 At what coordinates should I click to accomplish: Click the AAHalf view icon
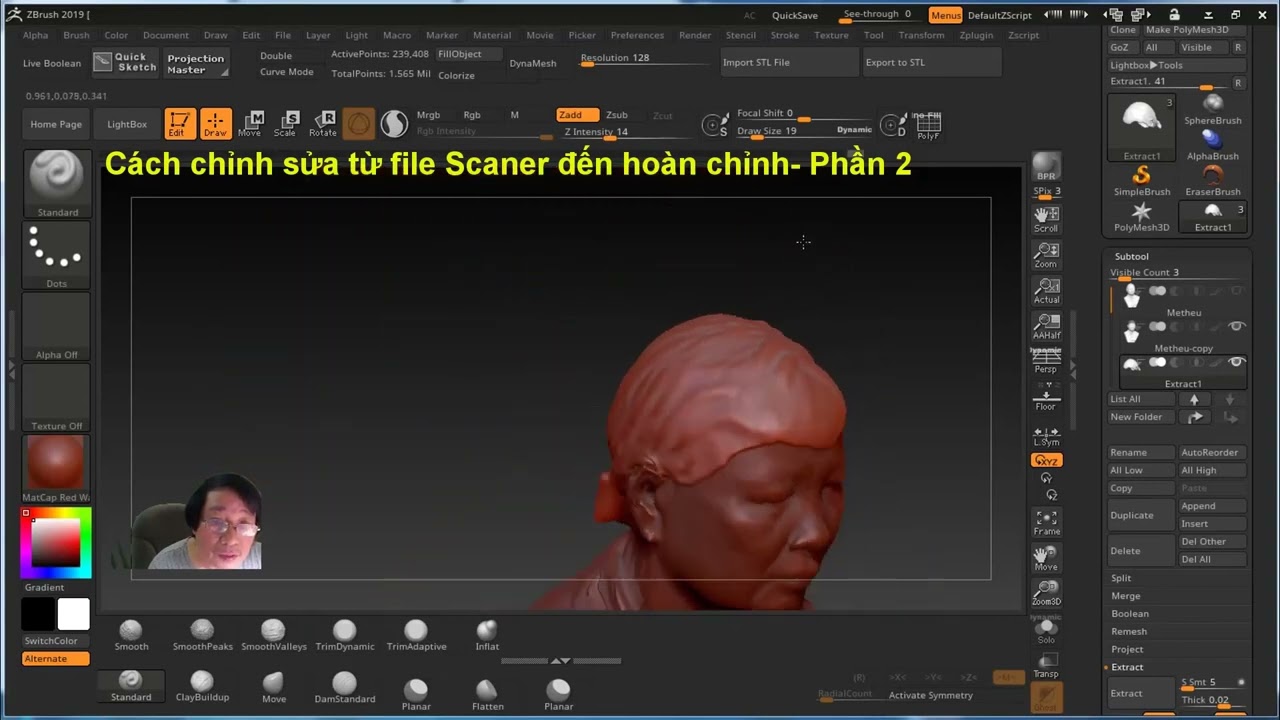pyautogui.click(x=1046, y=327)
